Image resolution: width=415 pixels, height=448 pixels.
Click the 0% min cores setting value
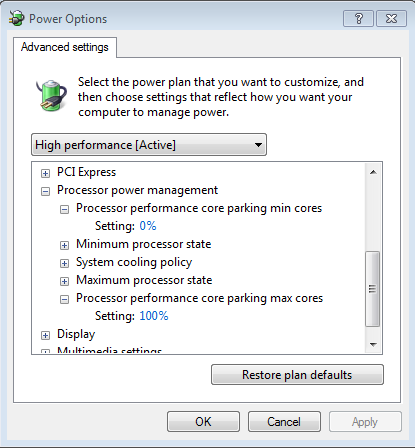[x=148, y=226]
